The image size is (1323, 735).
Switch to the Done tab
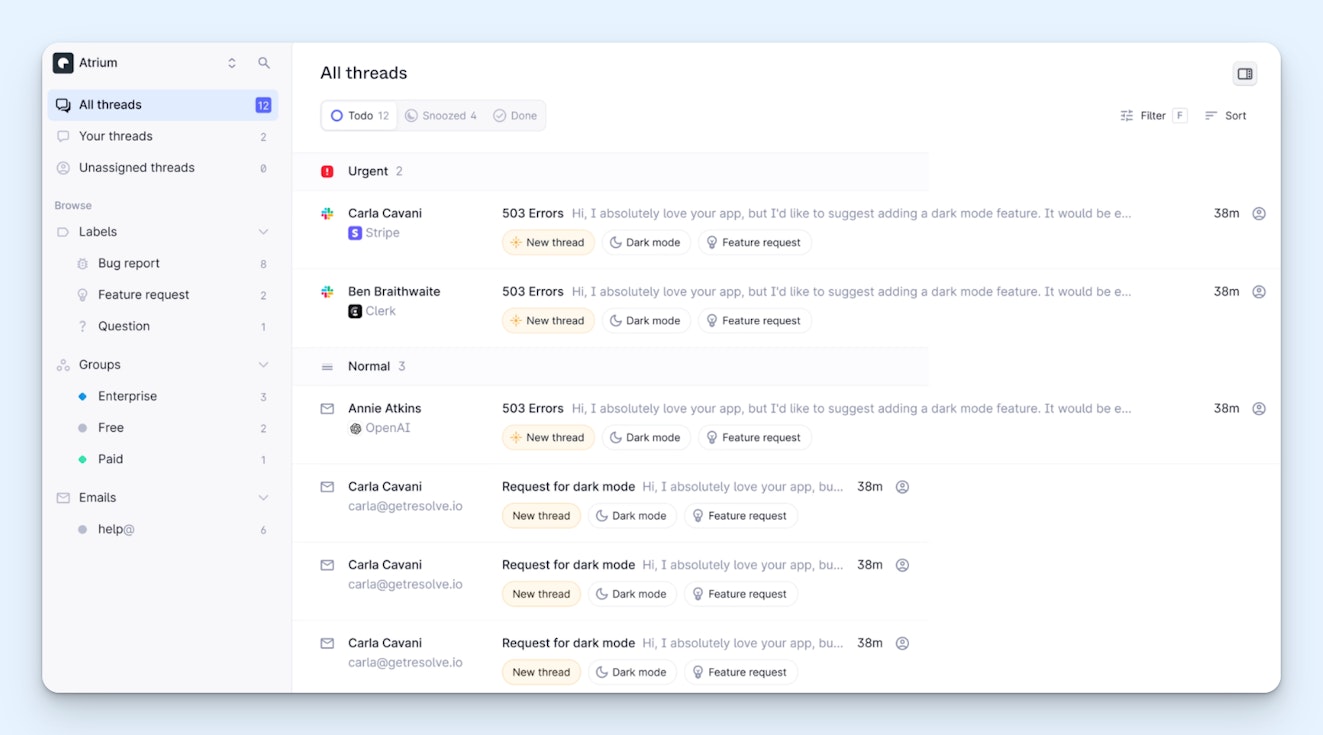tap(515, 116)
